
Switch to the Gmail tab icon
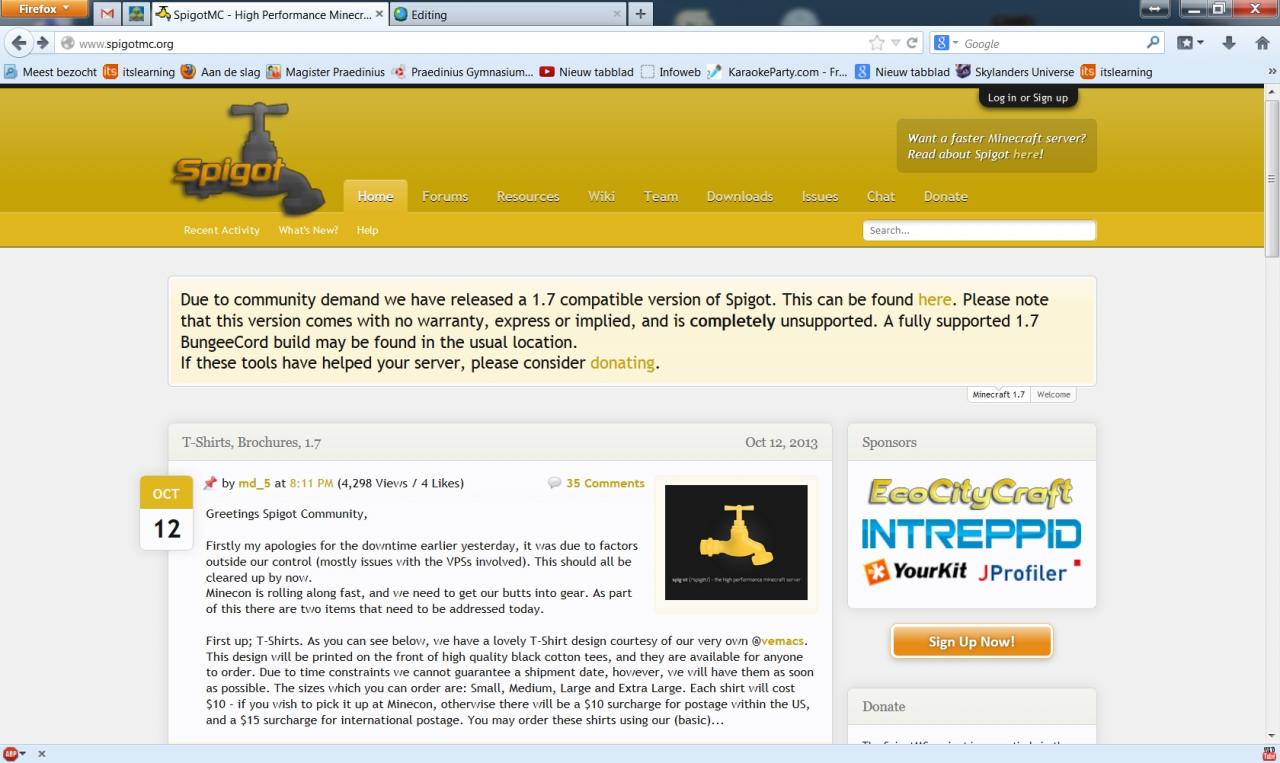click(x=106, y=14)
